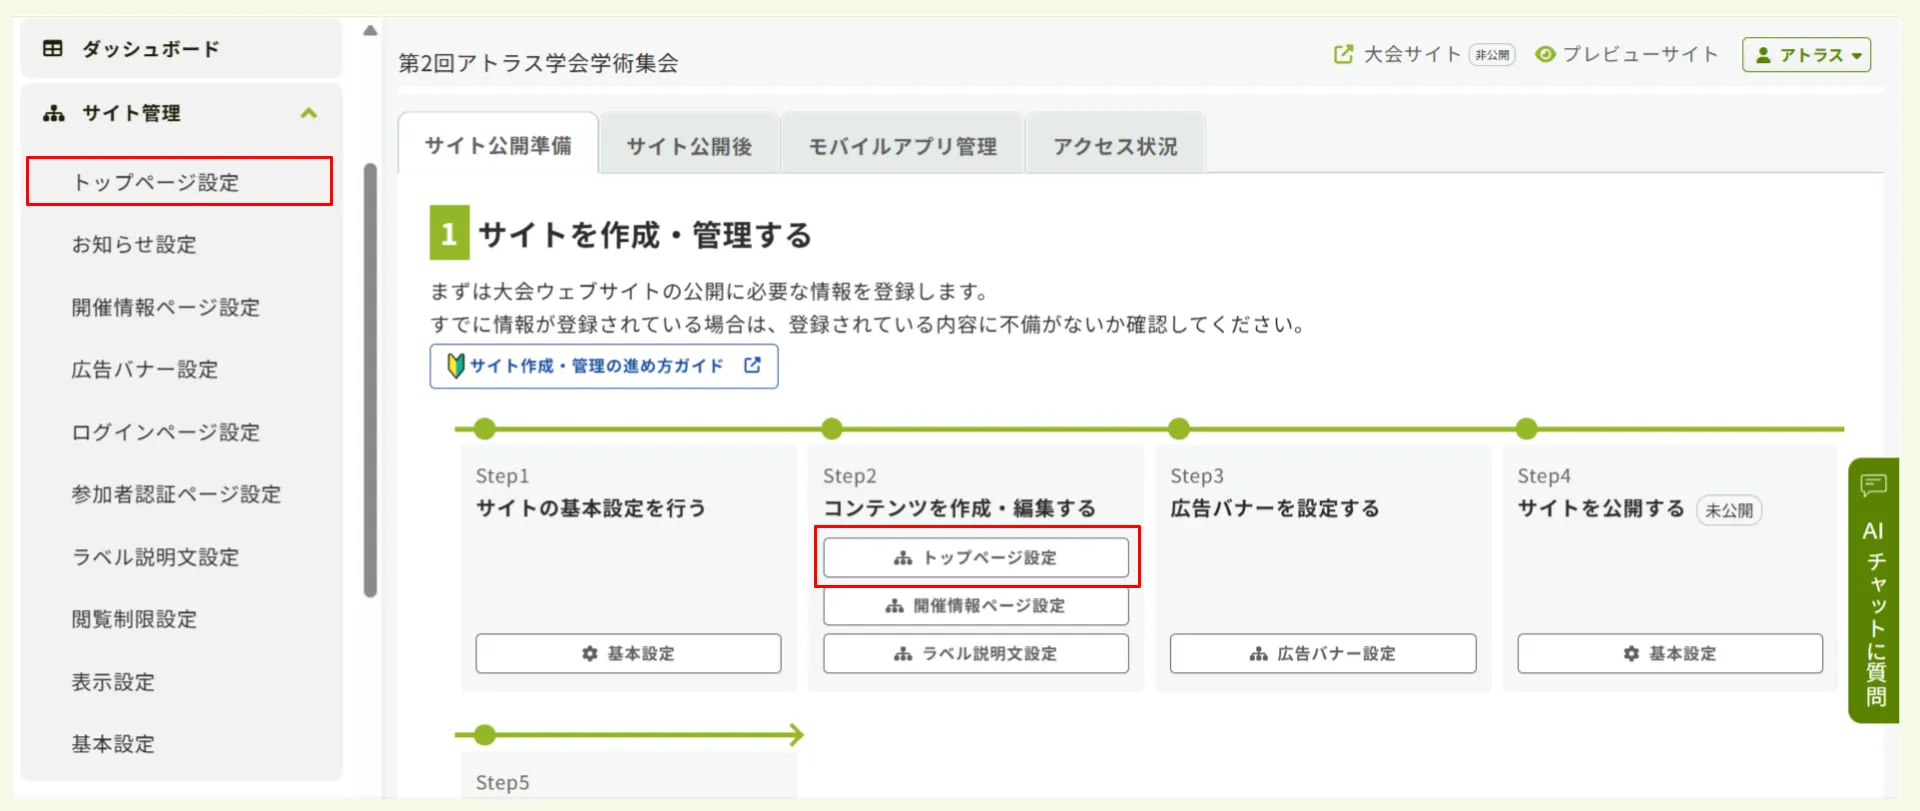1920x811 pixels.
Task: Click sitemap icon on Step2 トップページ設定 button
Action: [903, 557]
